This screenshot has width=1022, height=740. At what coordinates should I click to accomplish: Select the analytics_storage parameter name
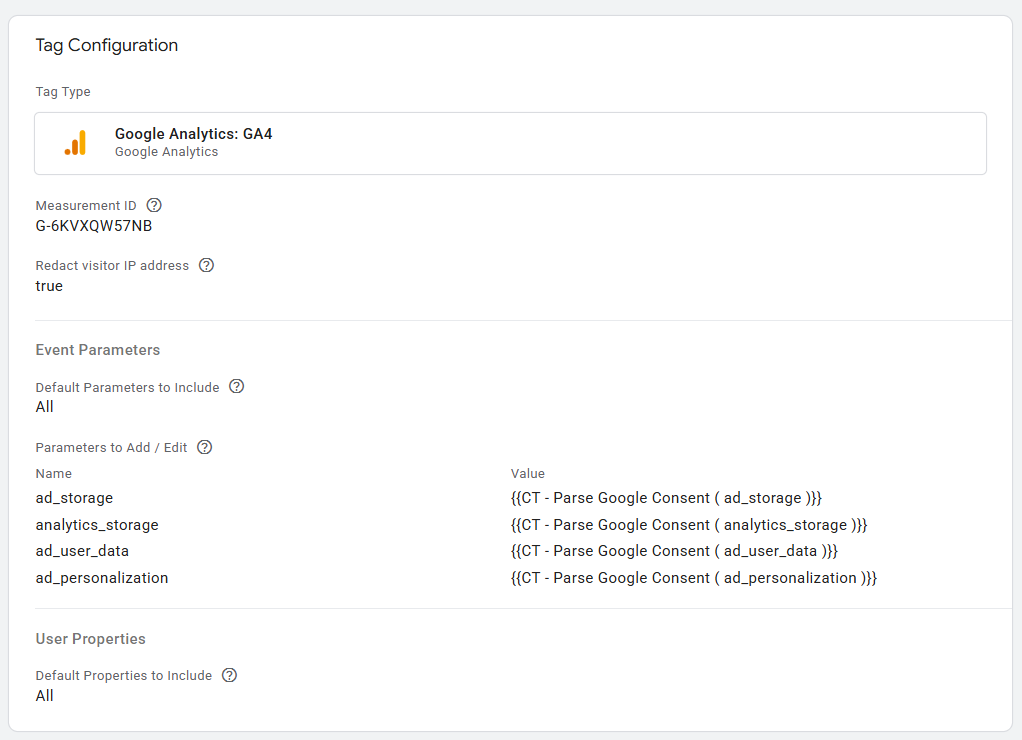pos(97,525)
